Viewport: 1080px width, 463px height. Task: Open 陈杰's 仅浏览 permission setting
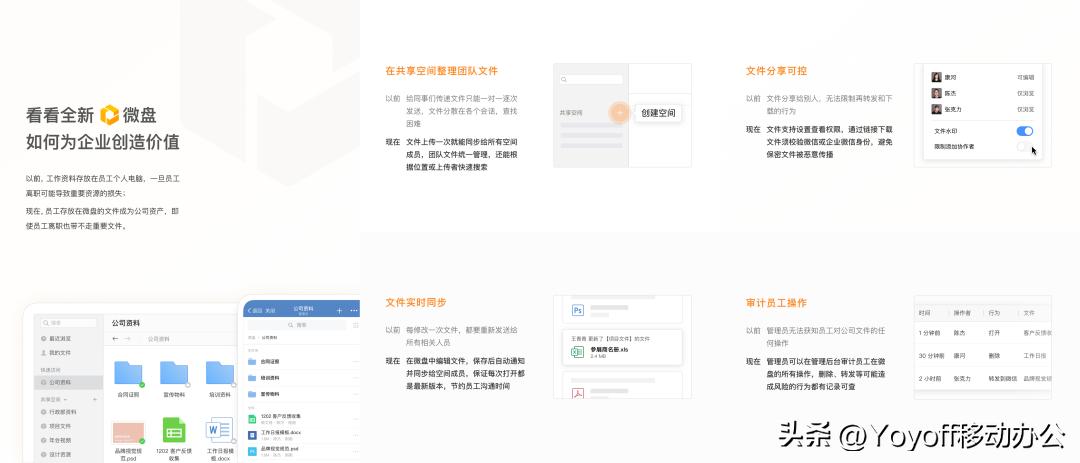tap(1025, 93)
